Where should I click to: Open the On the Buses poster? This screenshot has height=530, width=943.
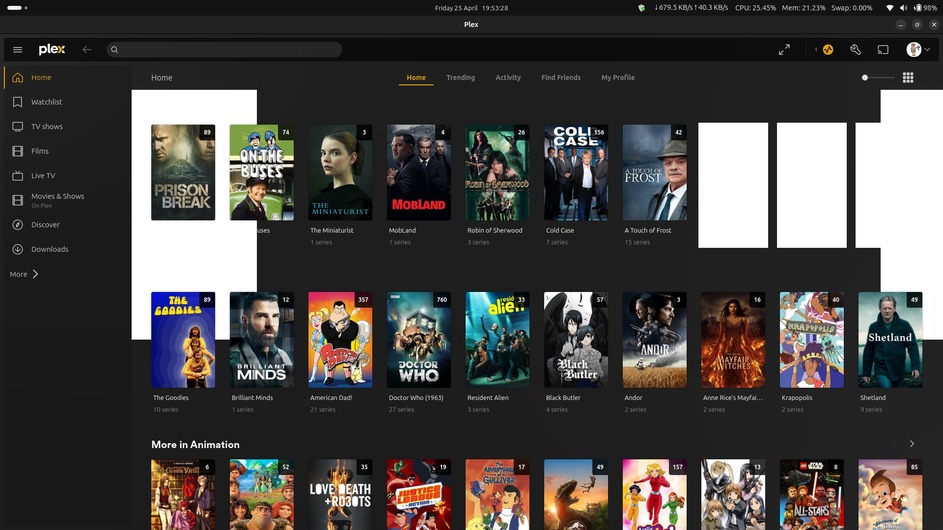click(x=262, y=172)
